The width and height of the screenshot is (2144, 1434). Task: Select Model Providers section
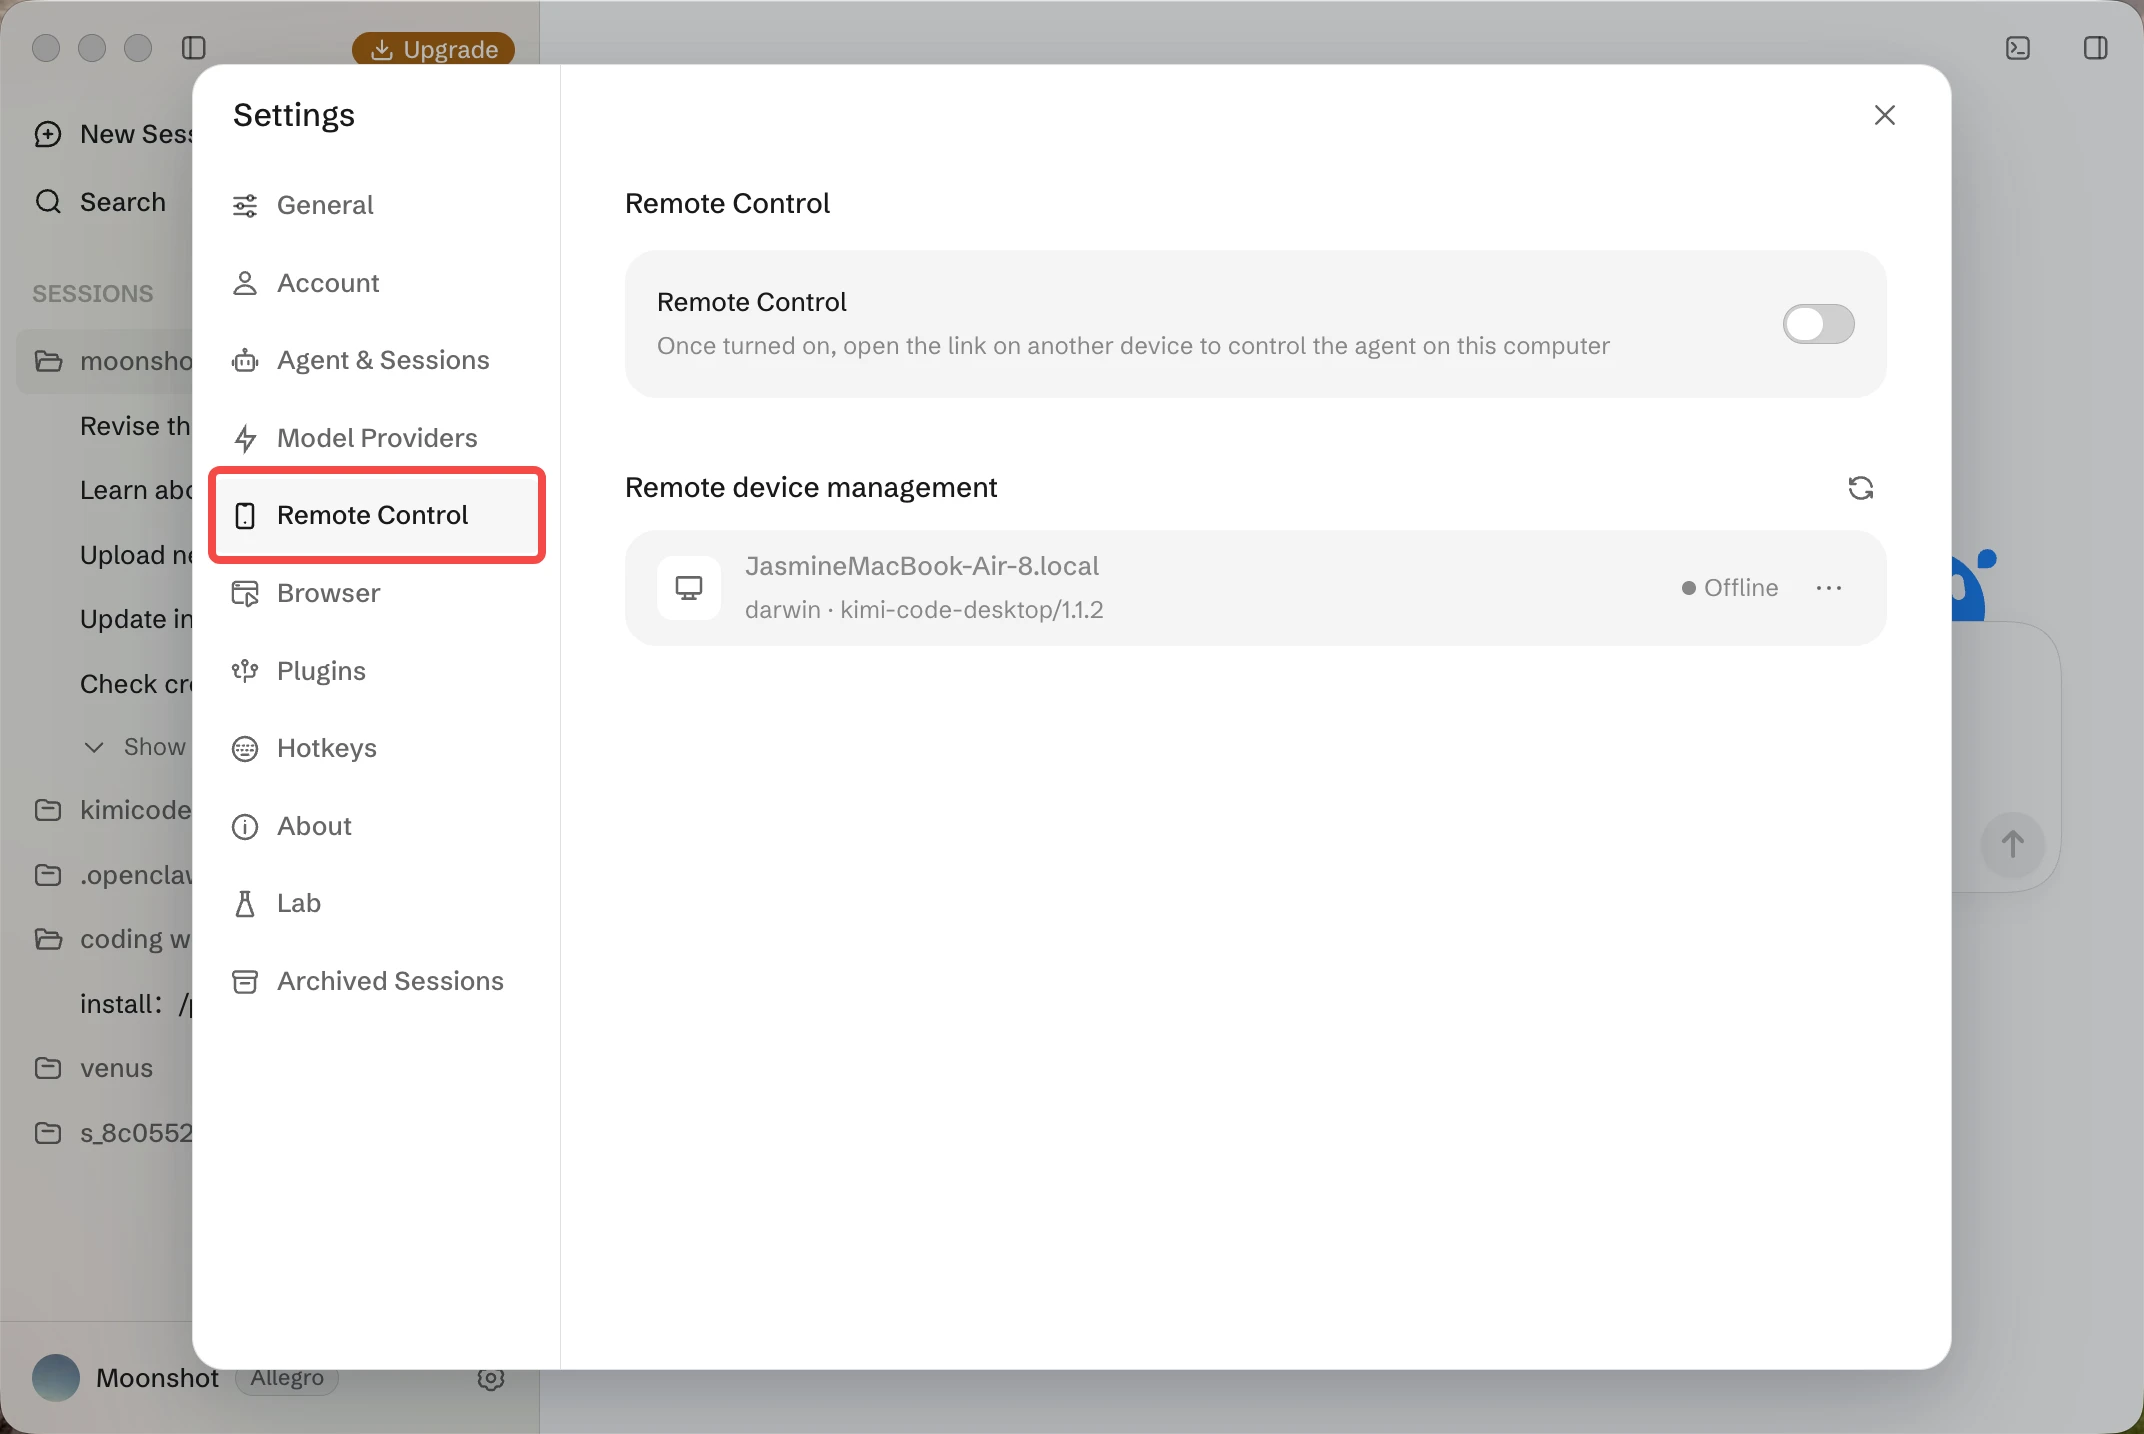376,438
